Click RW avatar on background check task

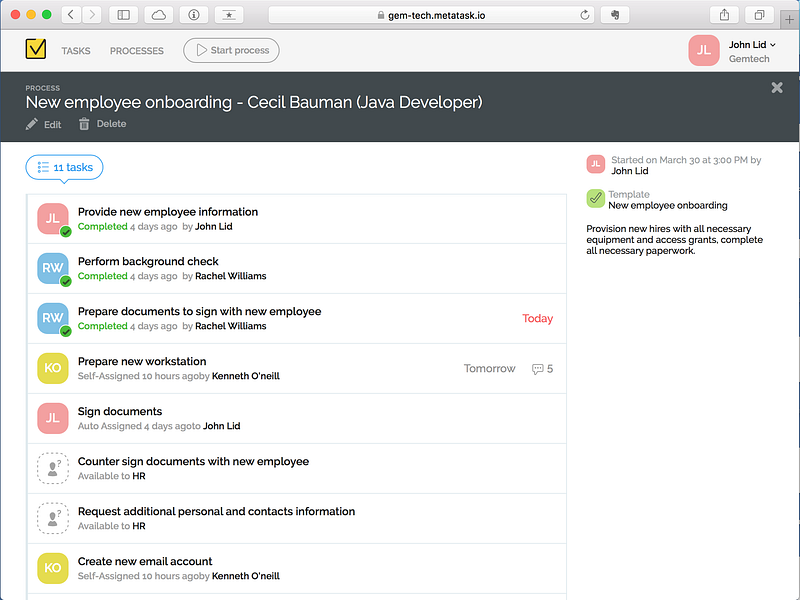point(53,268)
